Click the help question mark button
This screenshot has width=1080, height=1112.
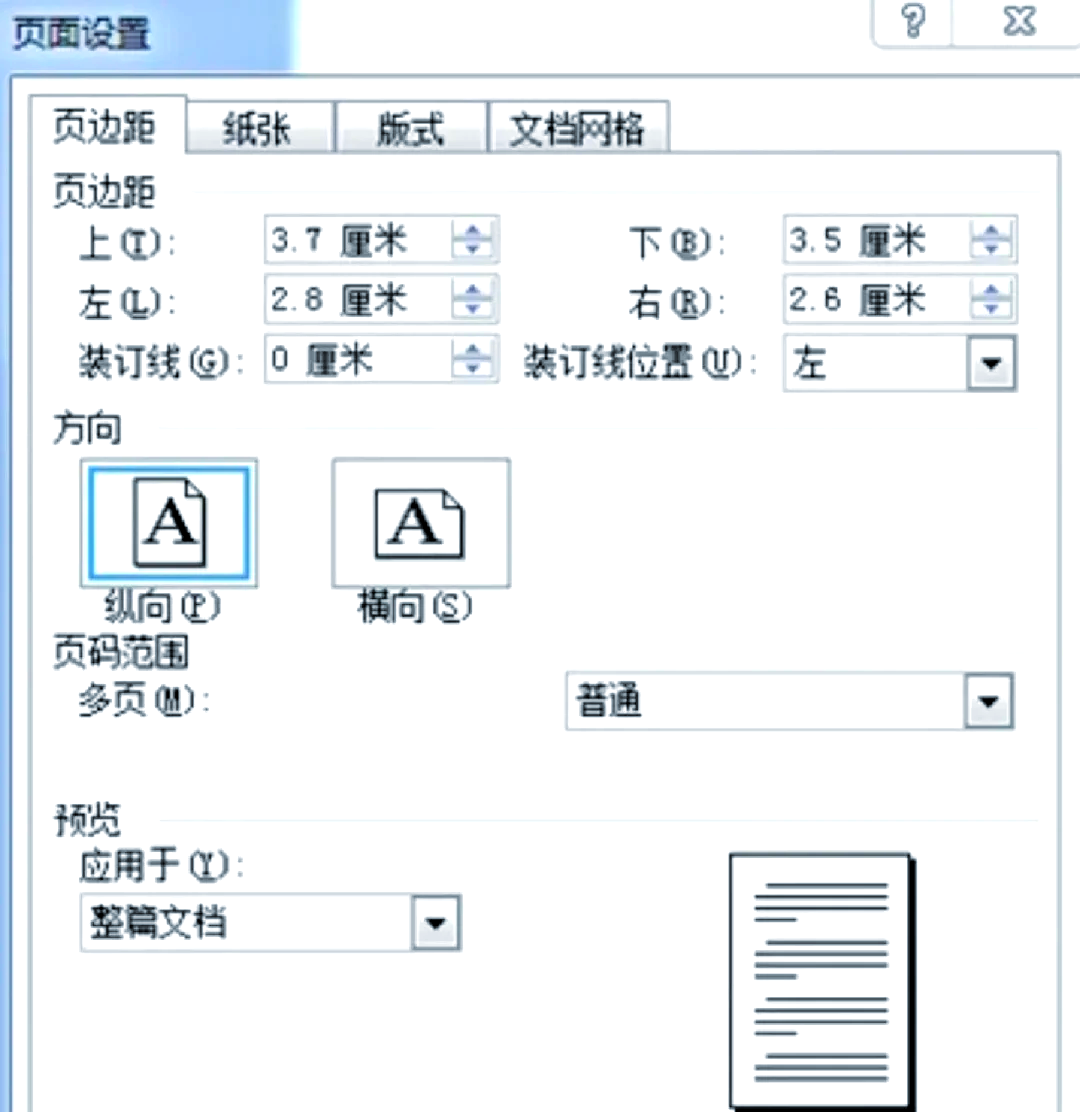[913, 21]
